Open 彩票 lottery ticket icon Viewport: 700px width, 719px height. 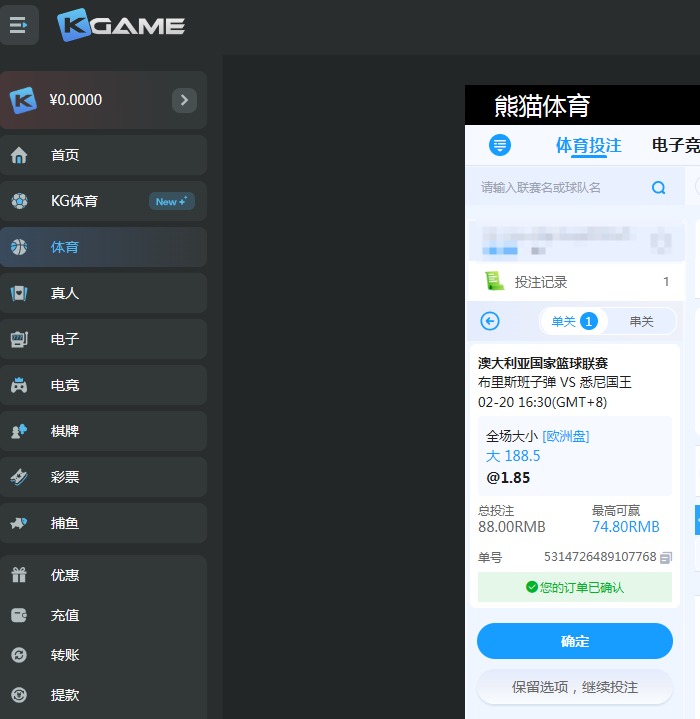point(19,477)
